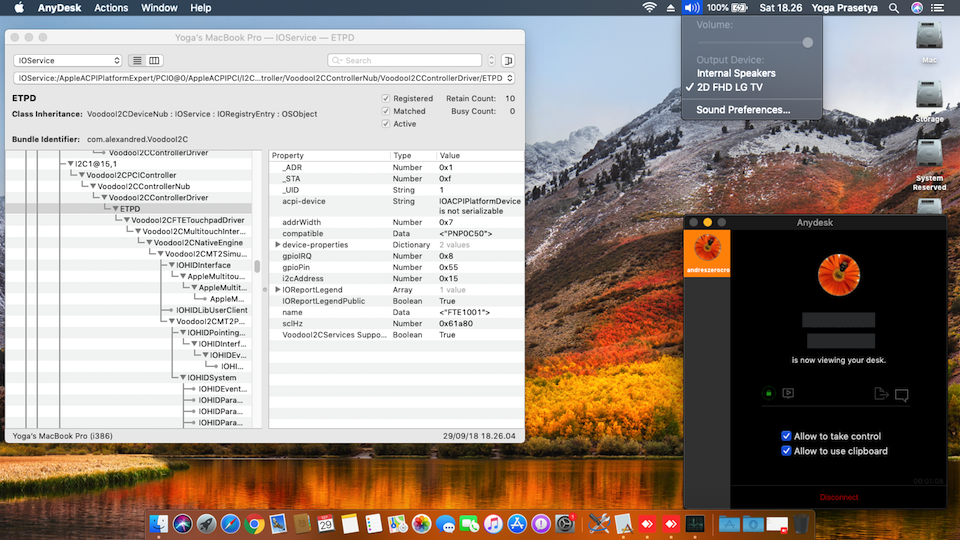Toggle the Registered checkbox
Viewport: 960px width, 540px height.
pos(386,99)
